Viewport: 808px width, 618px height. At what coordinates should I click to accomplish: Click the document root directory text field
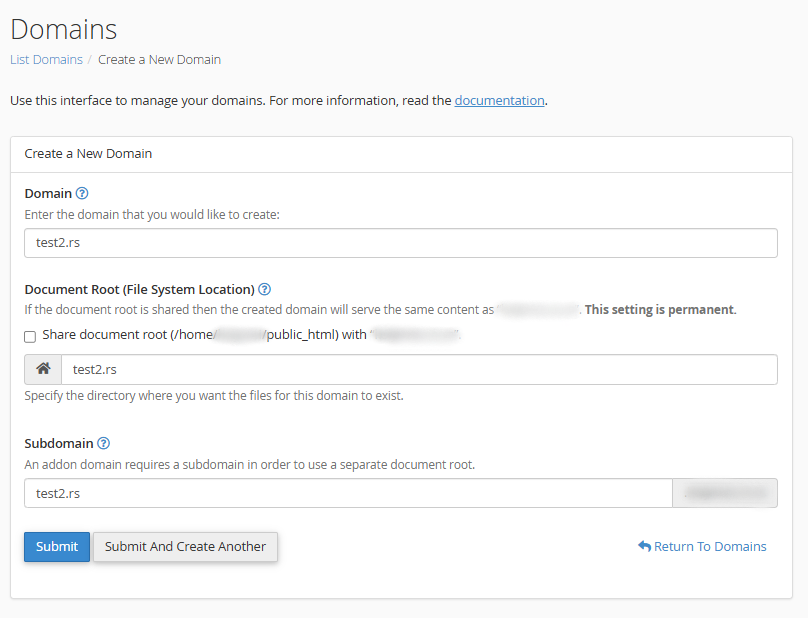tap(419, 369)
